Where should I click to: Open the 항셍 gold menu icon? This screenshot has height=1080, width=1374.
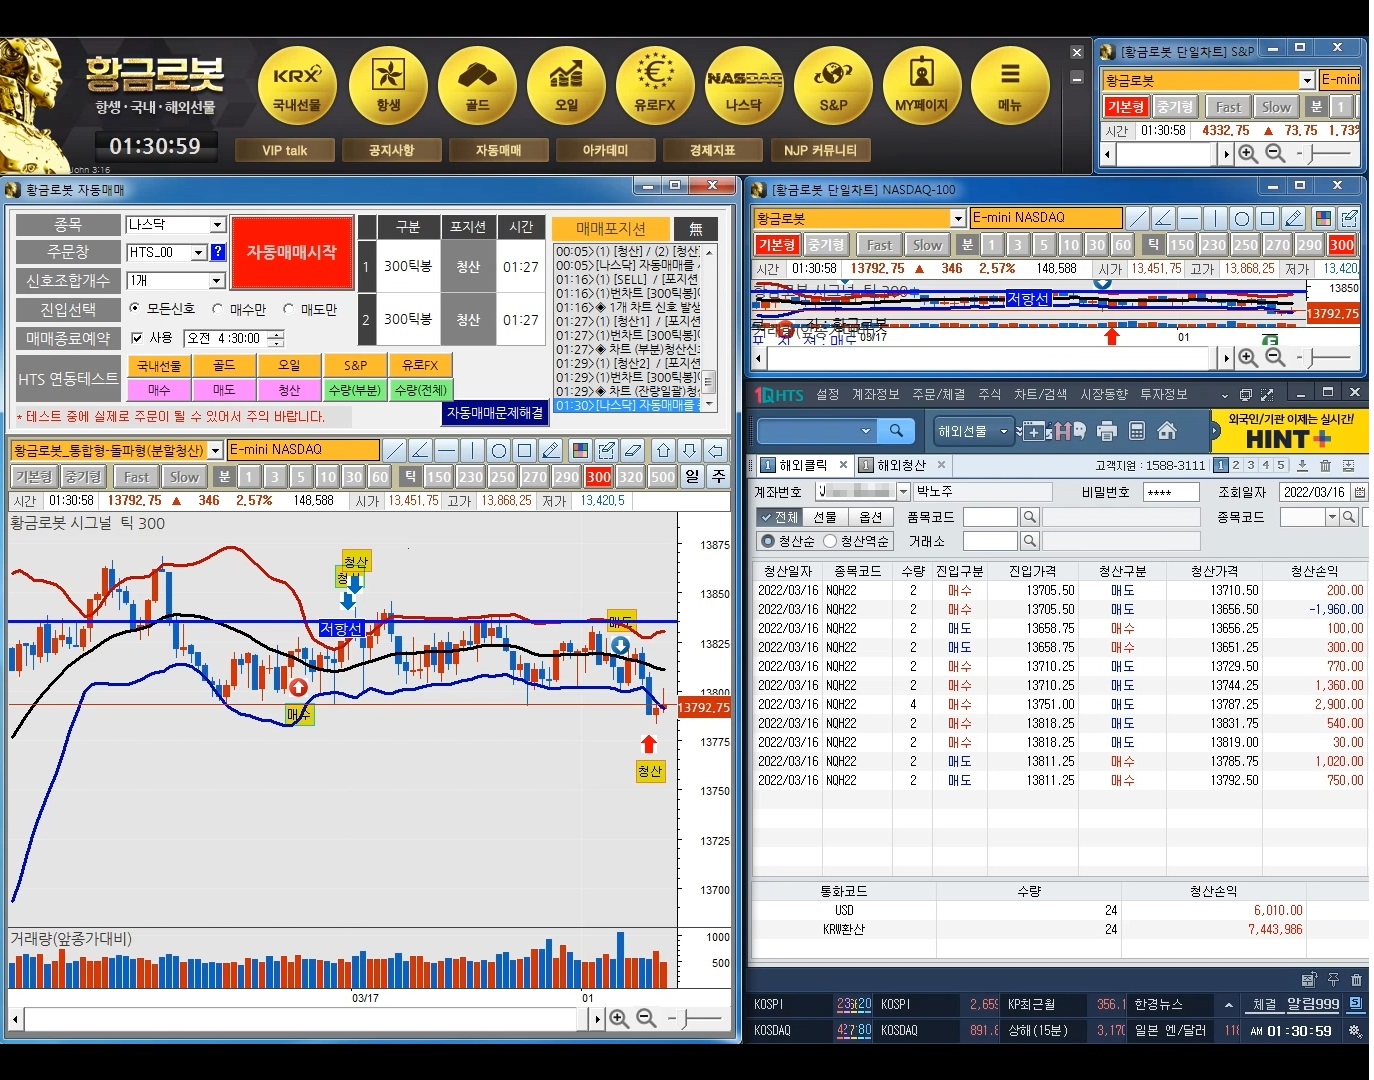click(388, 86)
